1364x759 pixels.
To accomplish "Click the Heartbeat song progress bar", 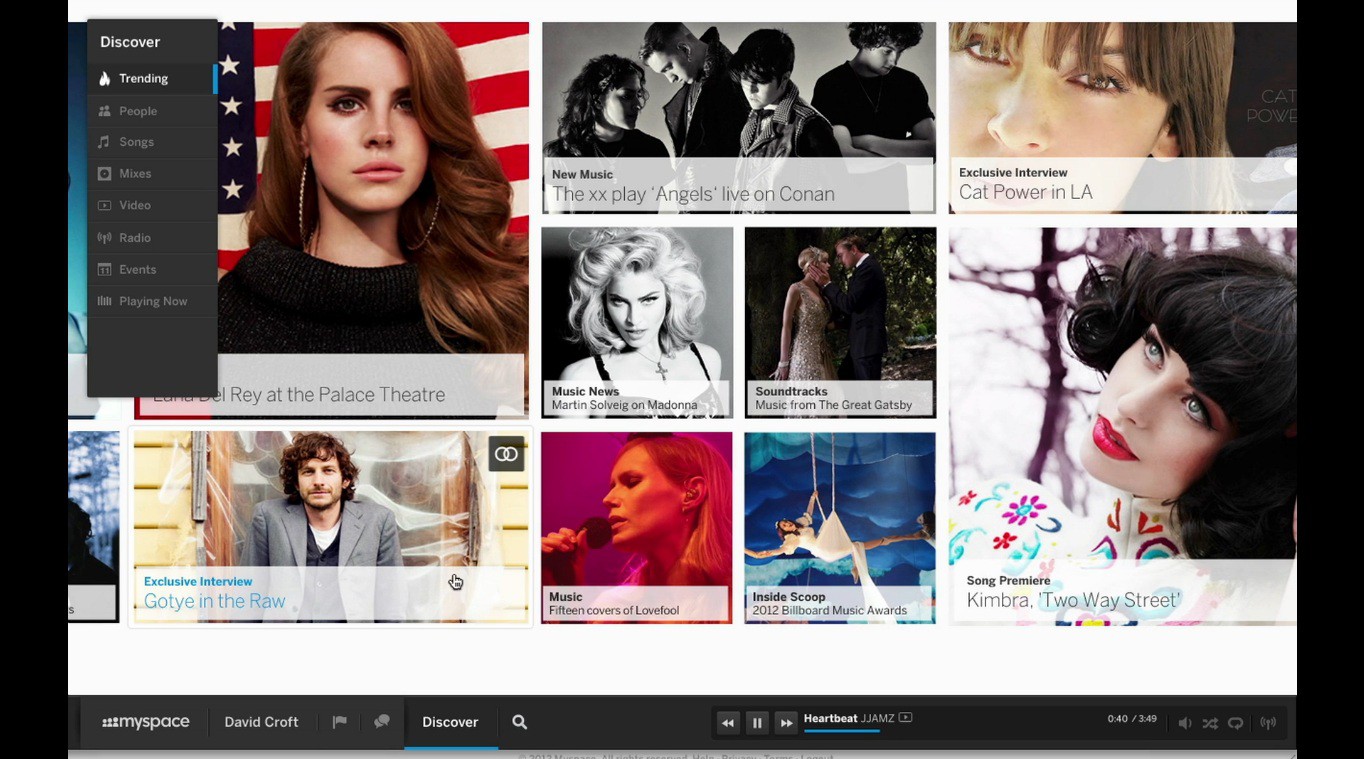I will tap(841, 731).
